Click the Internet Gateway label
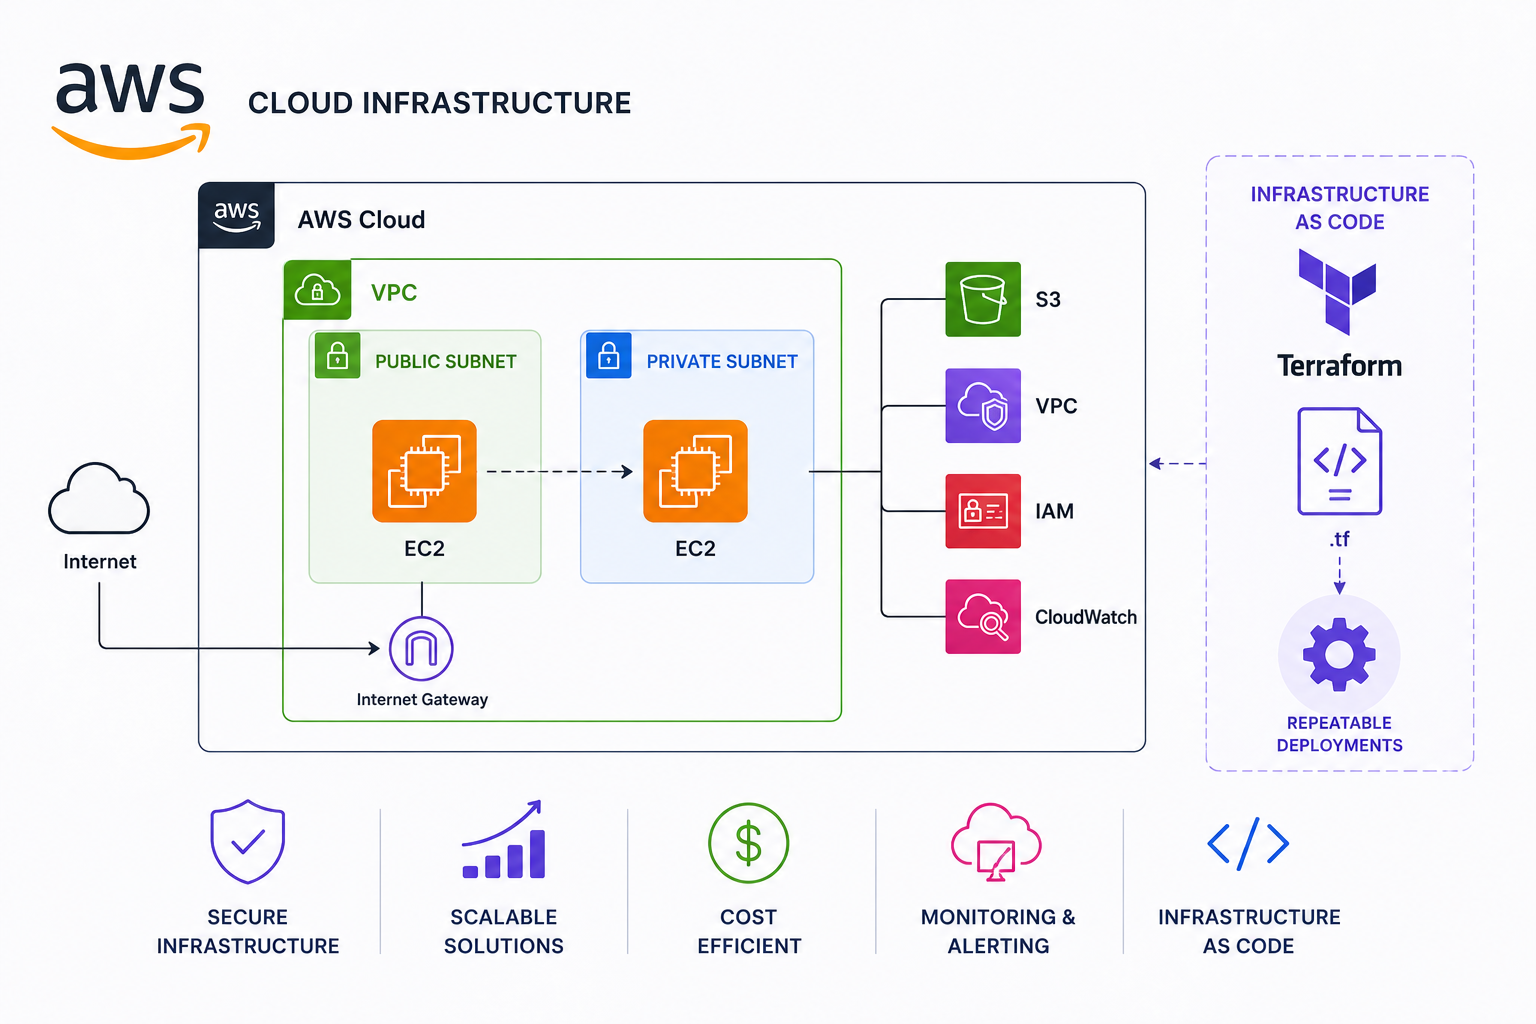The image size is (1536, 1024). 422,700
